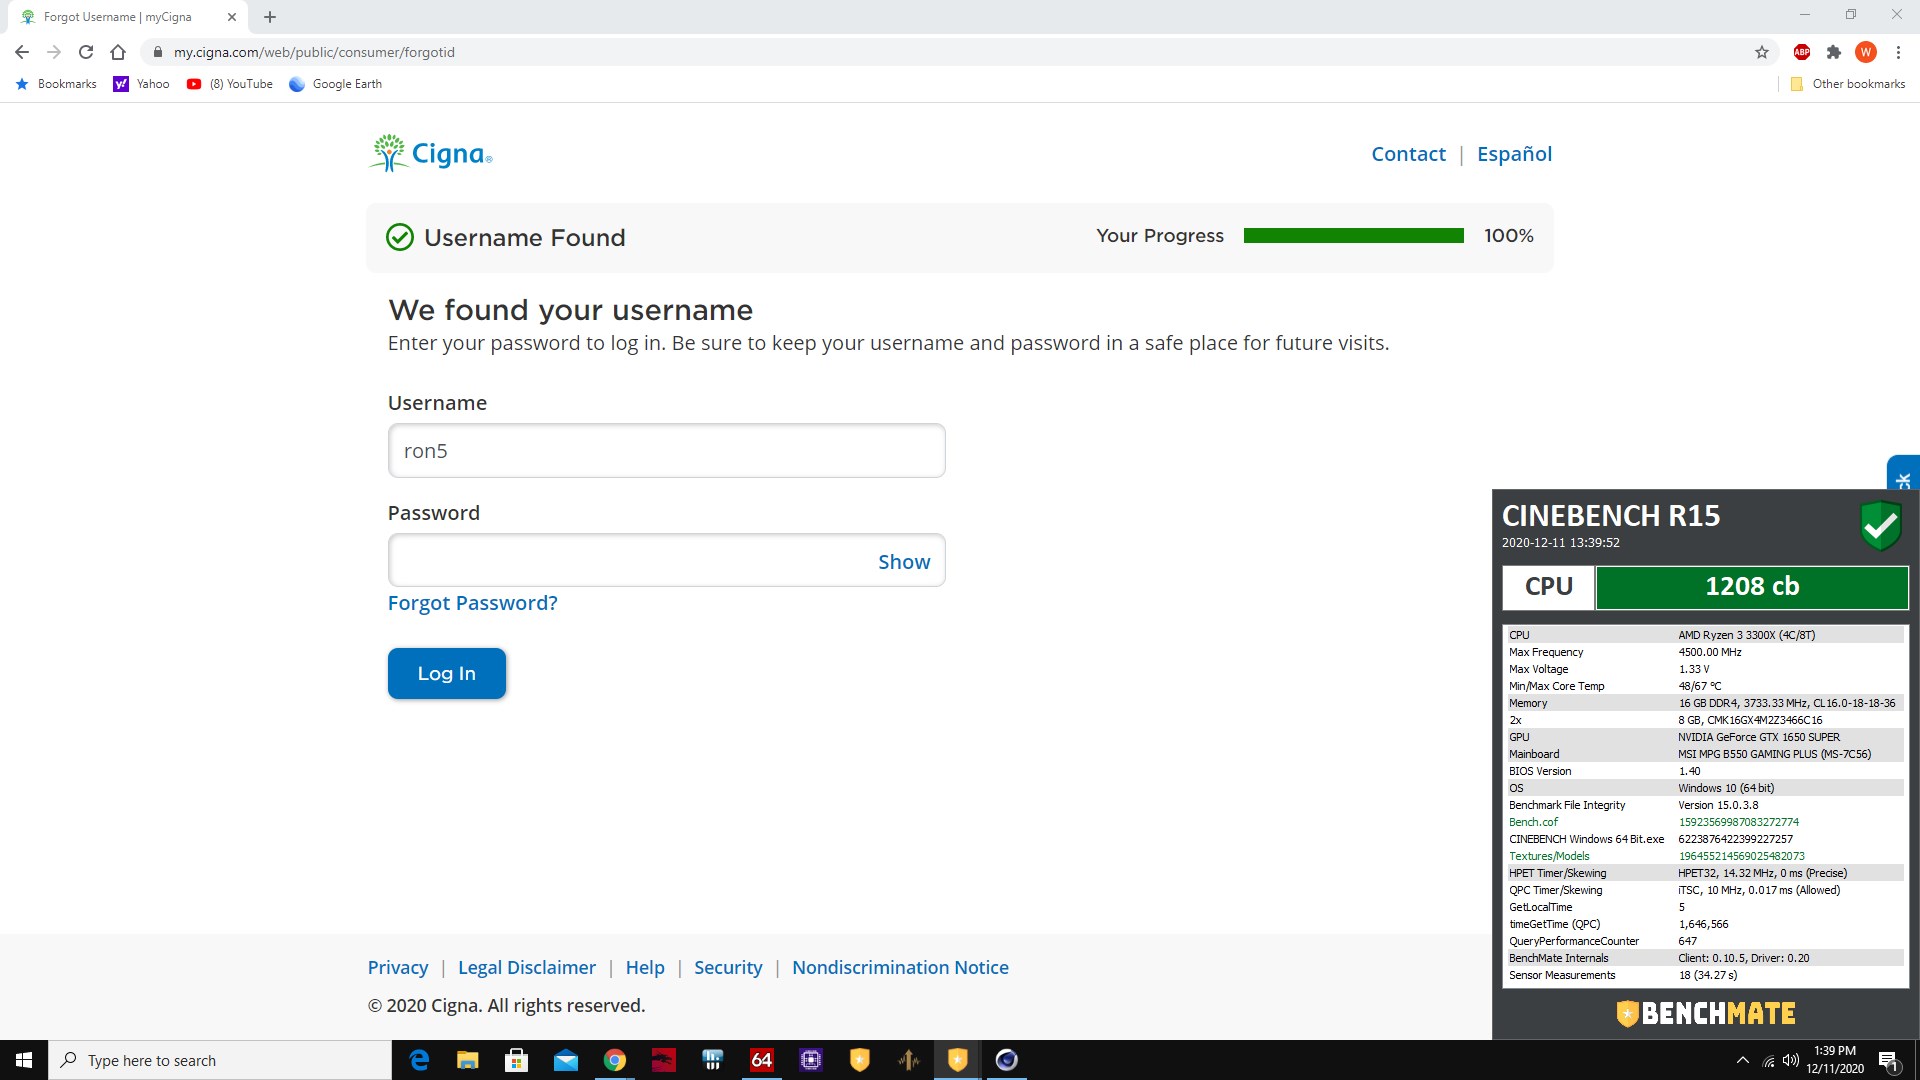
Task: Open the Legal Disclaimer link
Action: click(527, 968)
